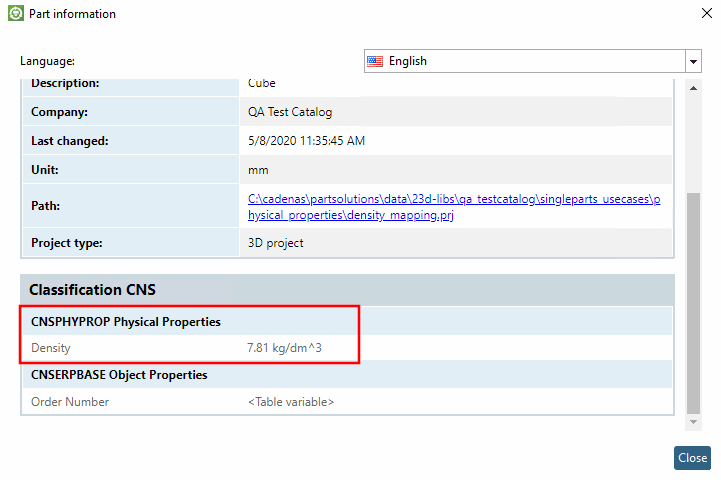
Task: Click the Path: label
Action: (x=46, y=206)
